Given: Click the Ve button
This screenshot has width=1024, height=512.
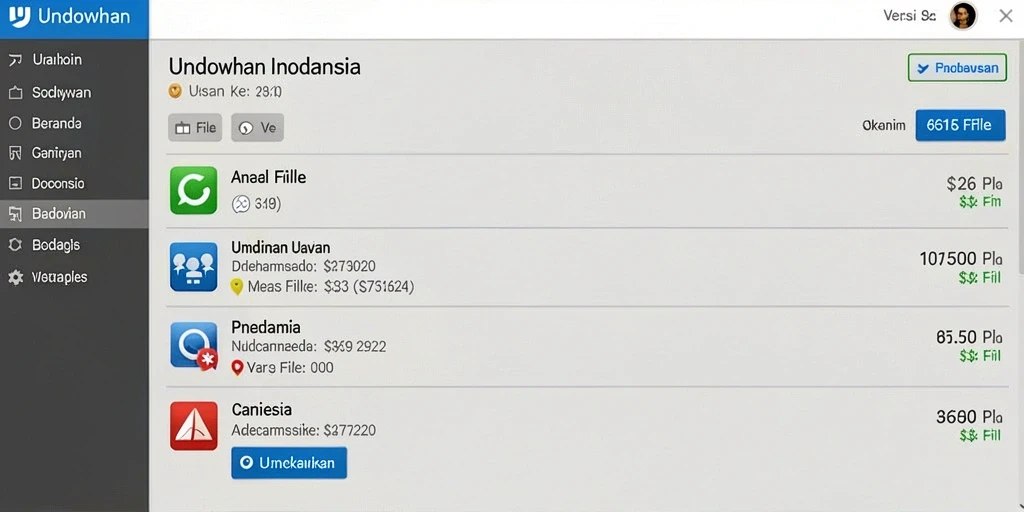Looking at the screenshot, I should [257, 128].
